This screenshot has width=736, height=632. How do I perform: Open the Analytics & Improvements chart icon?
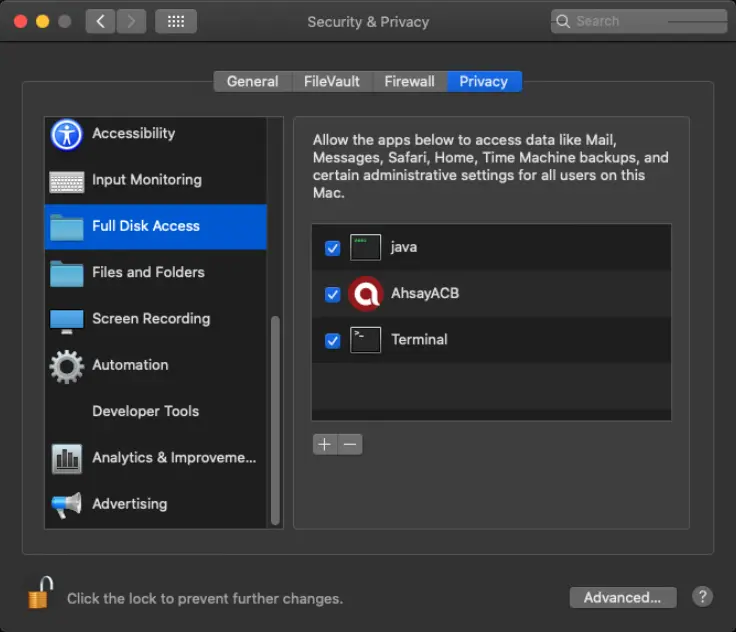67,458
